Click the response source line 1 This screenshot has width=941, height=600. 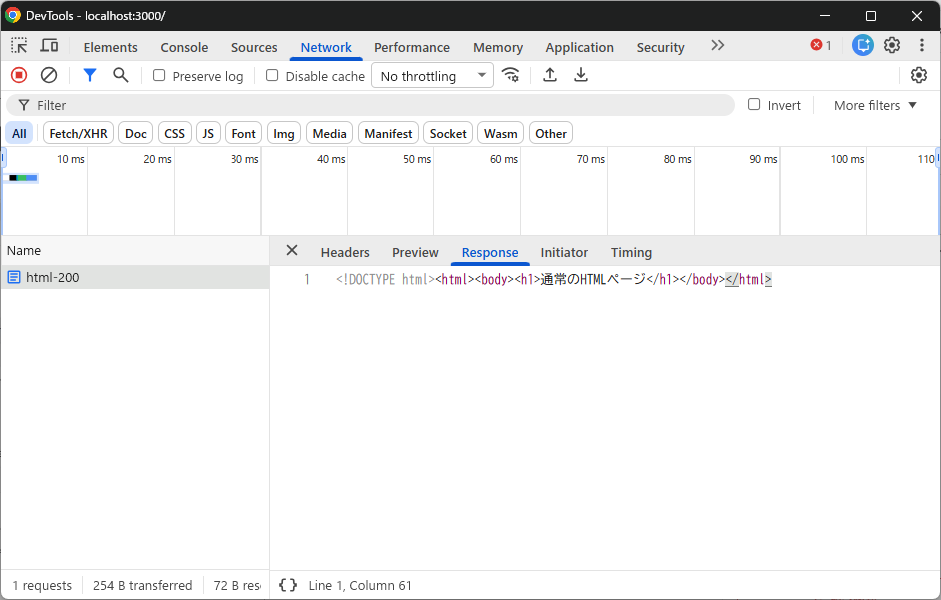(554, 279)
